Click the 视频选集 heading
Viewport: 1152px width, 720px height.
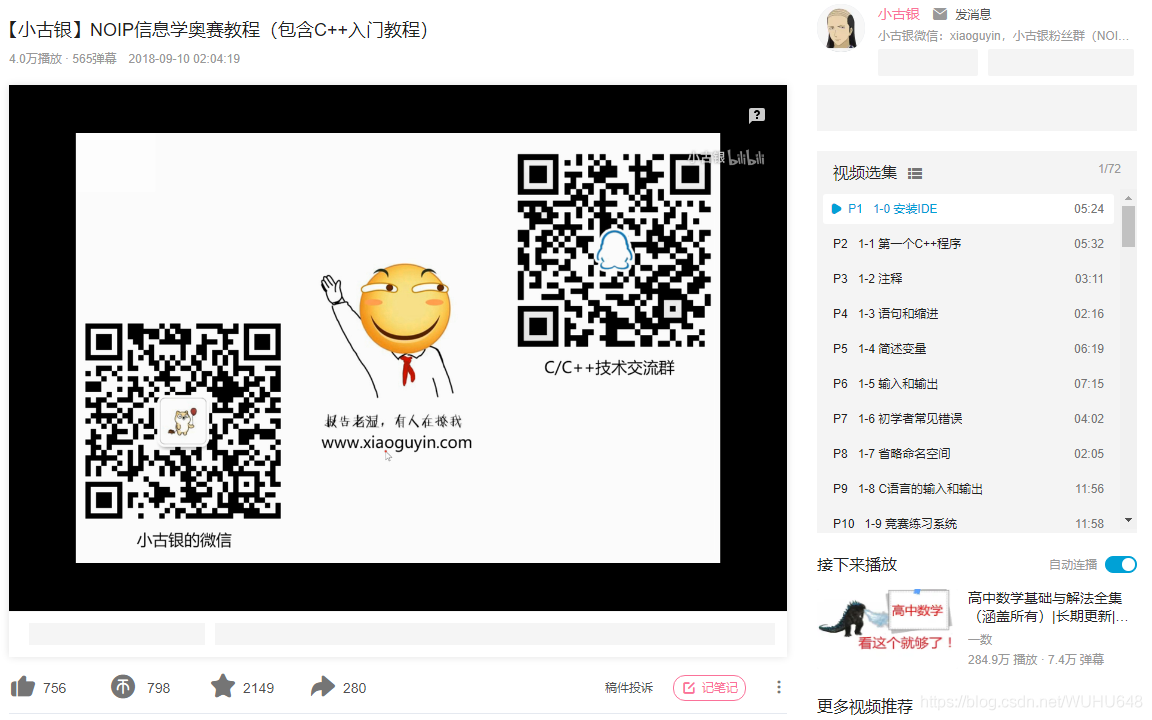(x=865, y=173)
